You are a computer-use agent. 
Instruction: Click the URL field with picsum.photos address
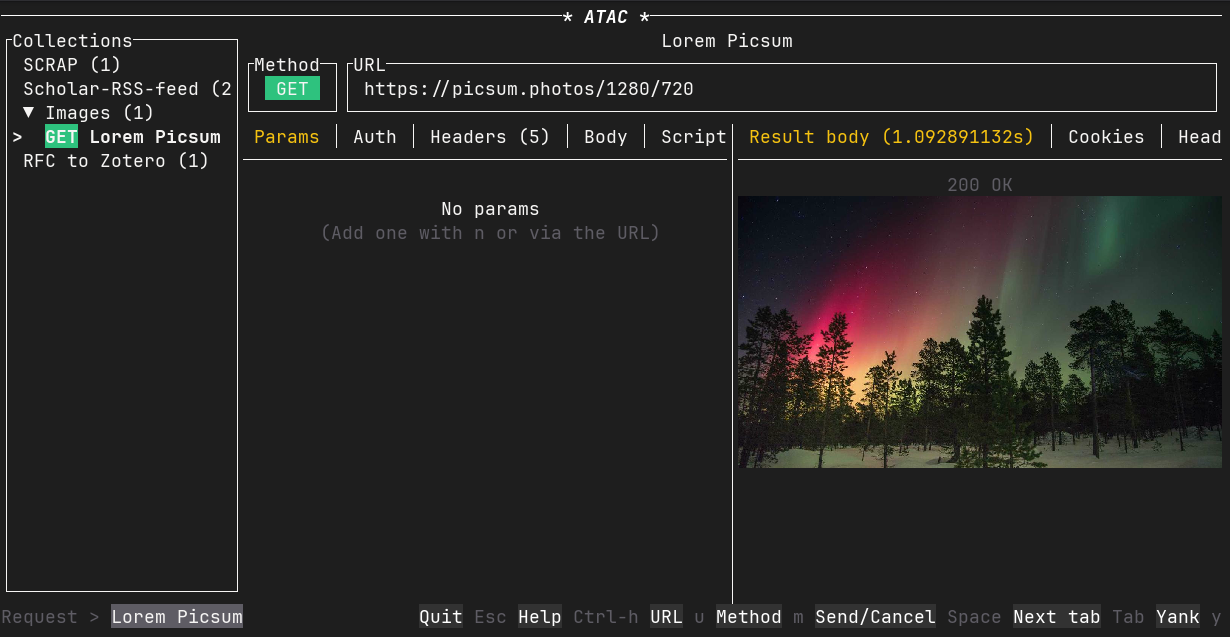[784, 89]
